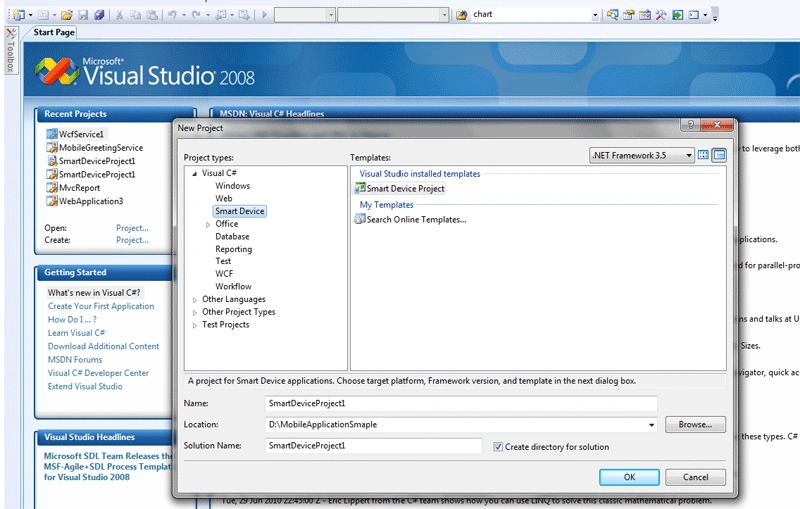800x509 pixels.
Task: Open the Solution Explorer toolbar icon
Action: click(x=612, y=15)
